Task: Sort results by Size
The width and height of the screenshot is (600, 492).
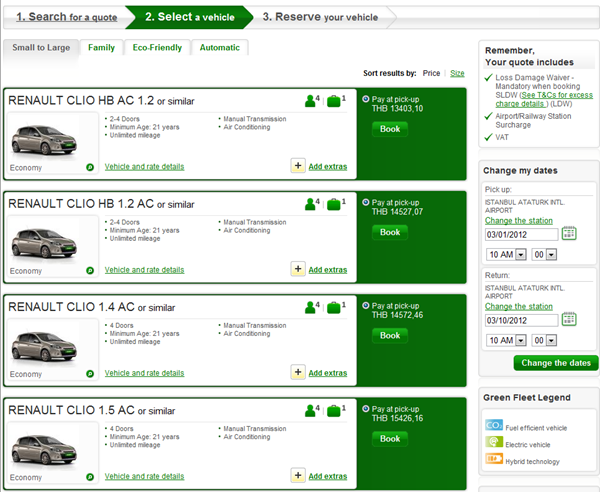Action: pos(457,73)
